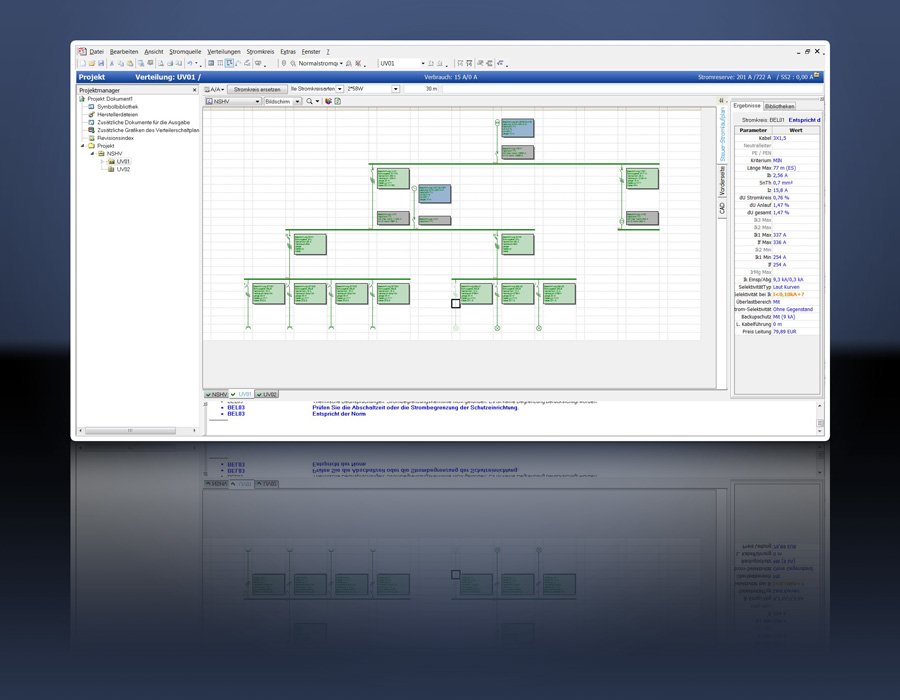900x700 pixels.
Task: Open the vertical CAD side tab
Action: [722, 208]
